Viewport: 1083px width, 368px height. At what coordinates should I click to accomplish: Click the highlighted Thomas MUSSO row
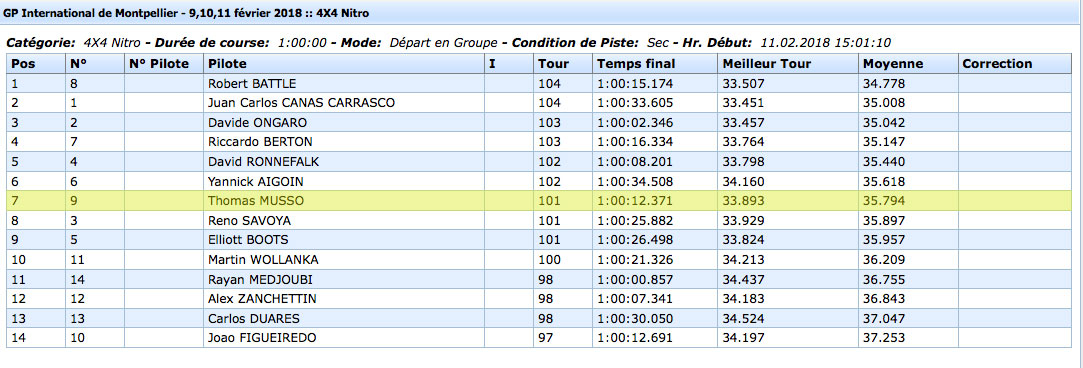[539, 201]
